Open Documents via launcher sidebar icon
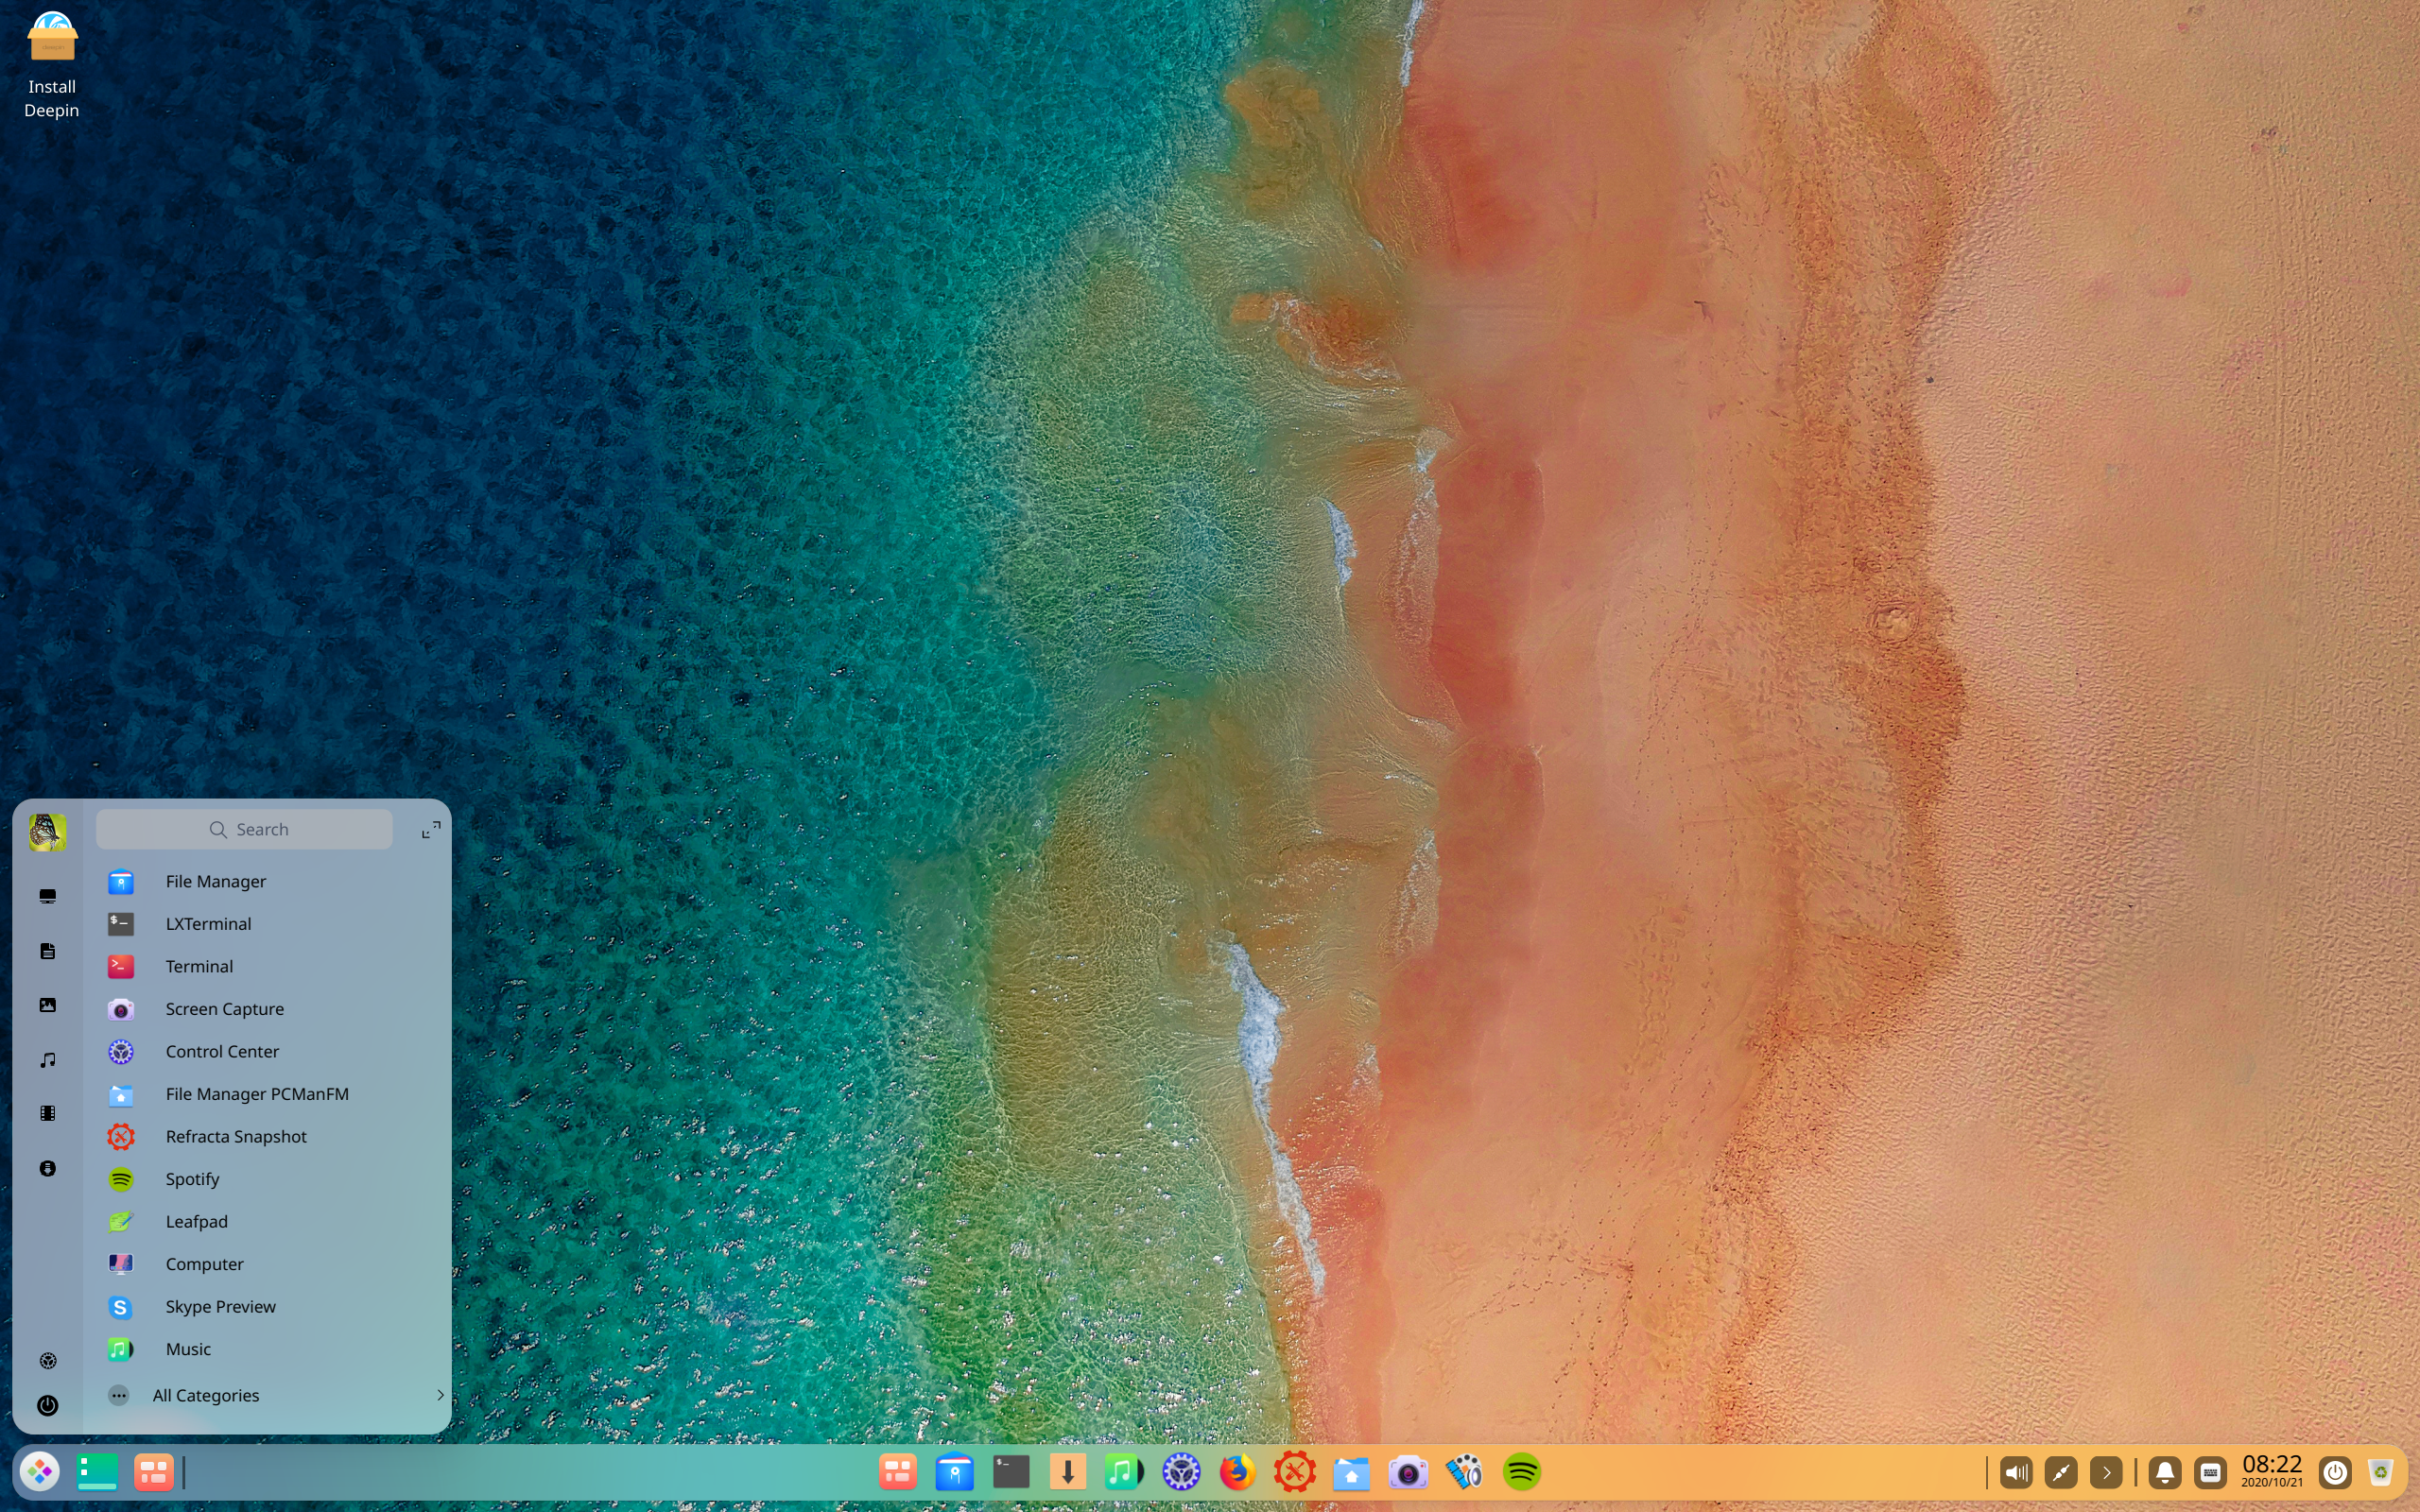 [47, 951]
